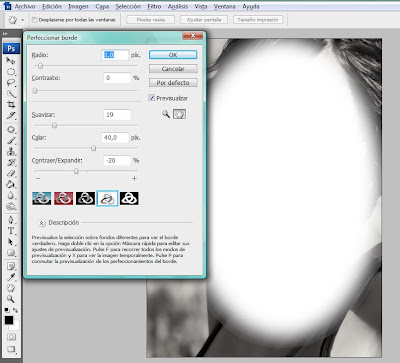This screenshot has width=400, height=363.
Task: Pick the dialog's Hand tool
Action: (179, 114)
